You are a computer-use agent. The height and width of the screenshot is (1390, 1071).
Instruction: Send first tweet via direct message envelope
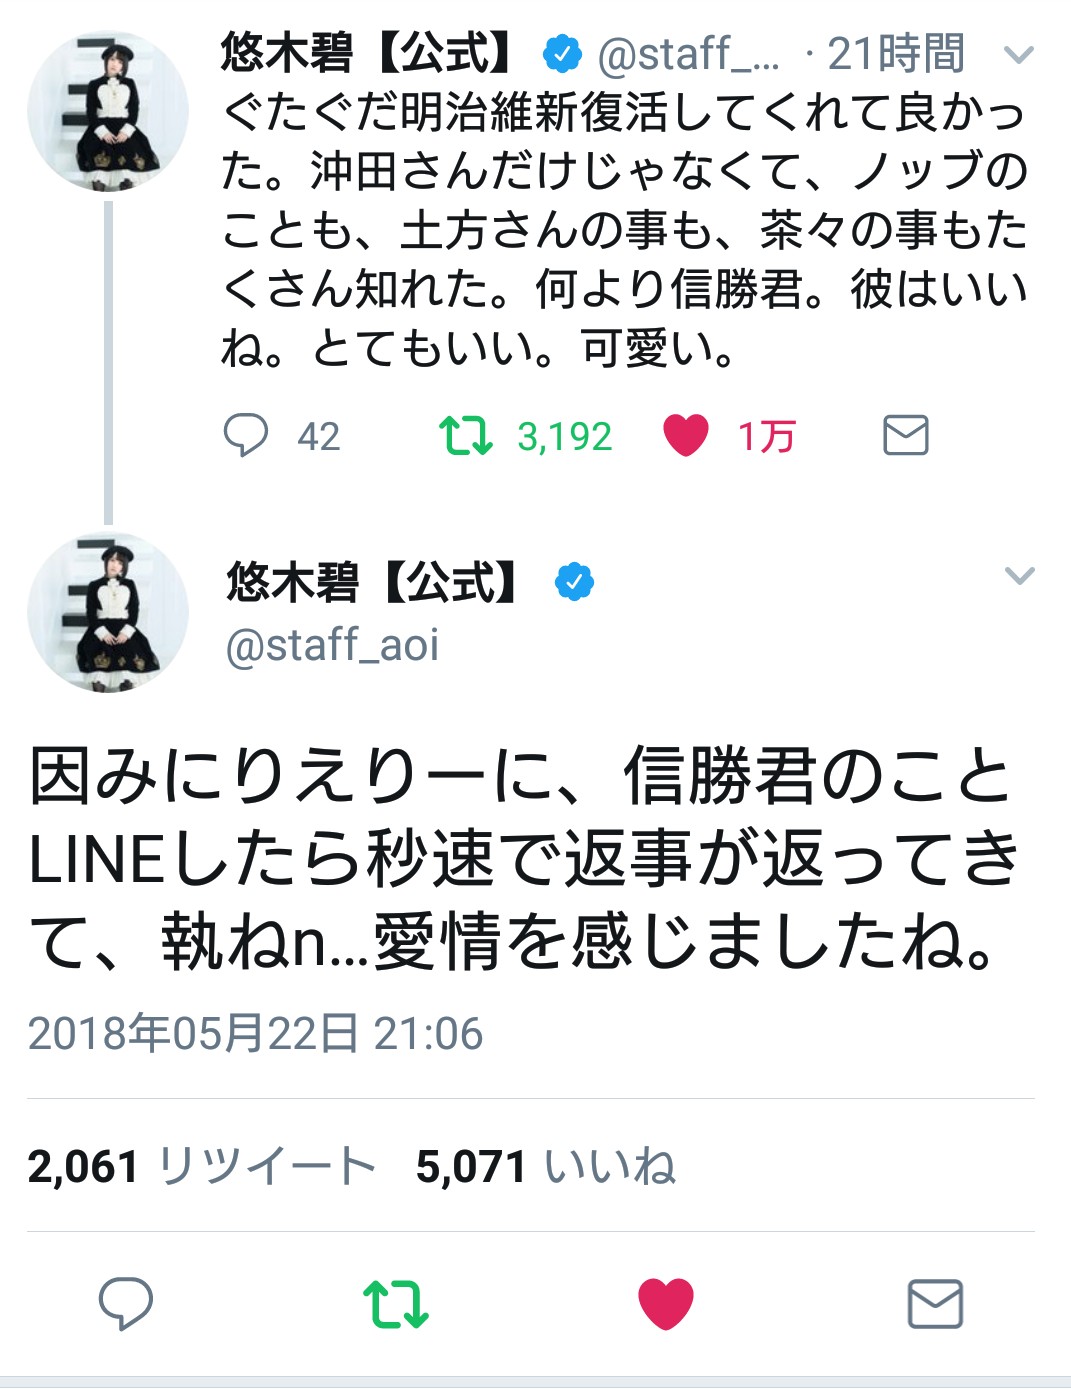(906, 436)
